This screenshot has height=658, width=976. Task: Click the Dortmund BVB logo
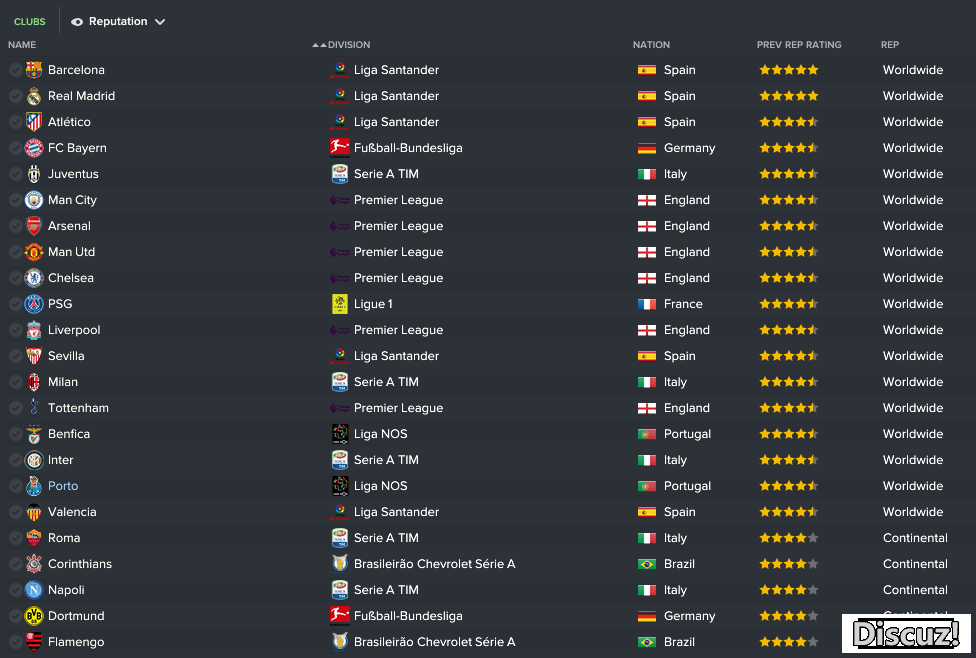(34, 616)
